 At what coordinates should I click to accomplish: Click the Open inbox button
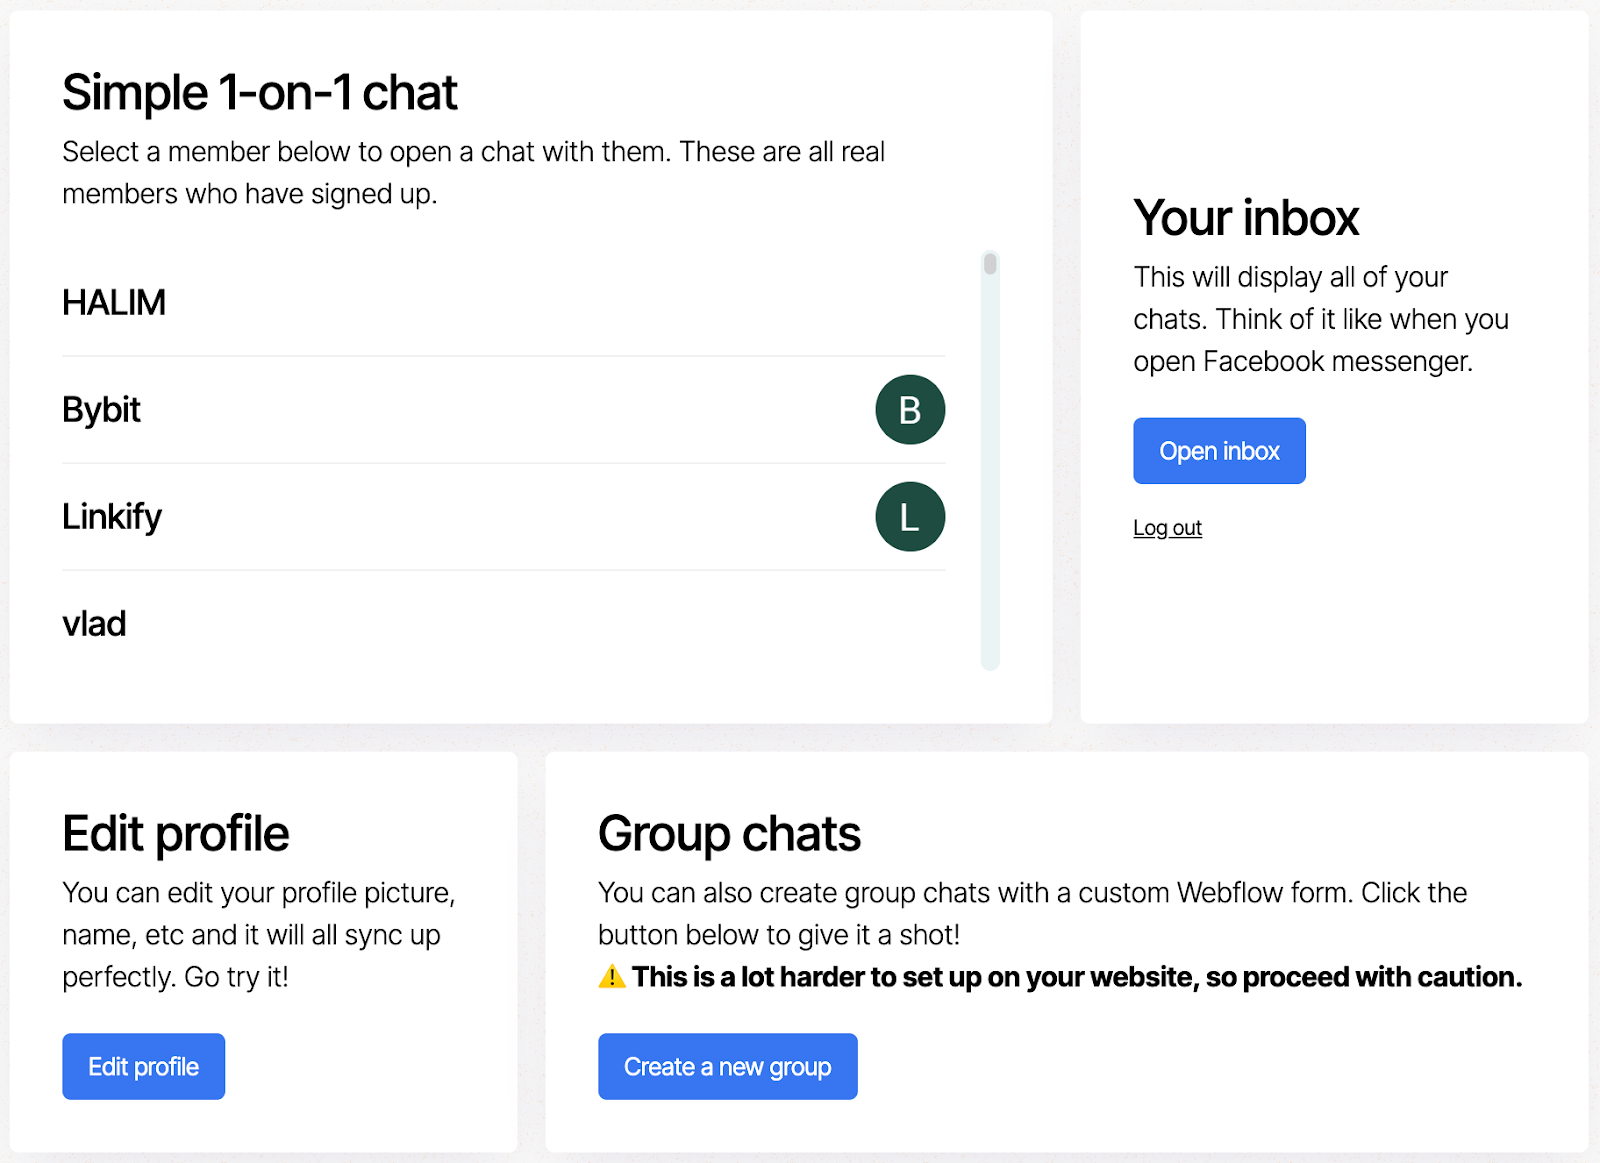1218,450
